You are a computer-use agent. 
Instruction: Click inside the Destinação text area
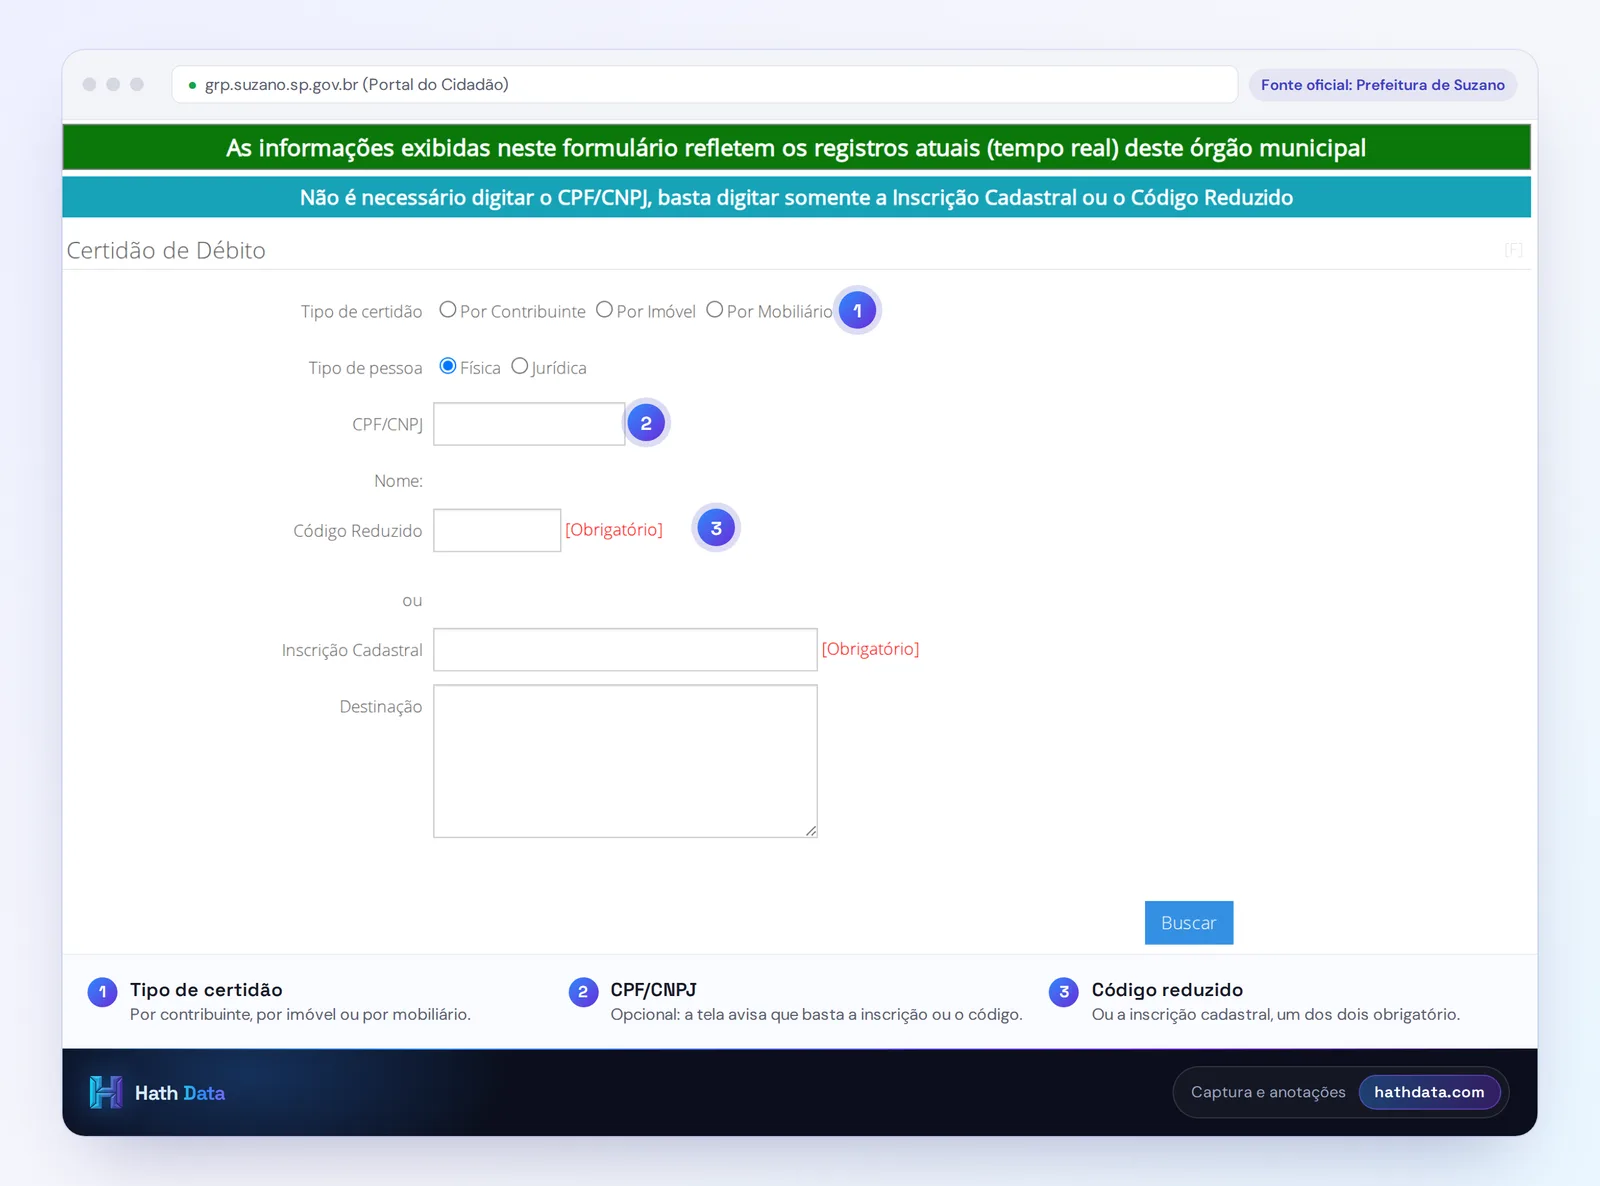pos(625,761)
